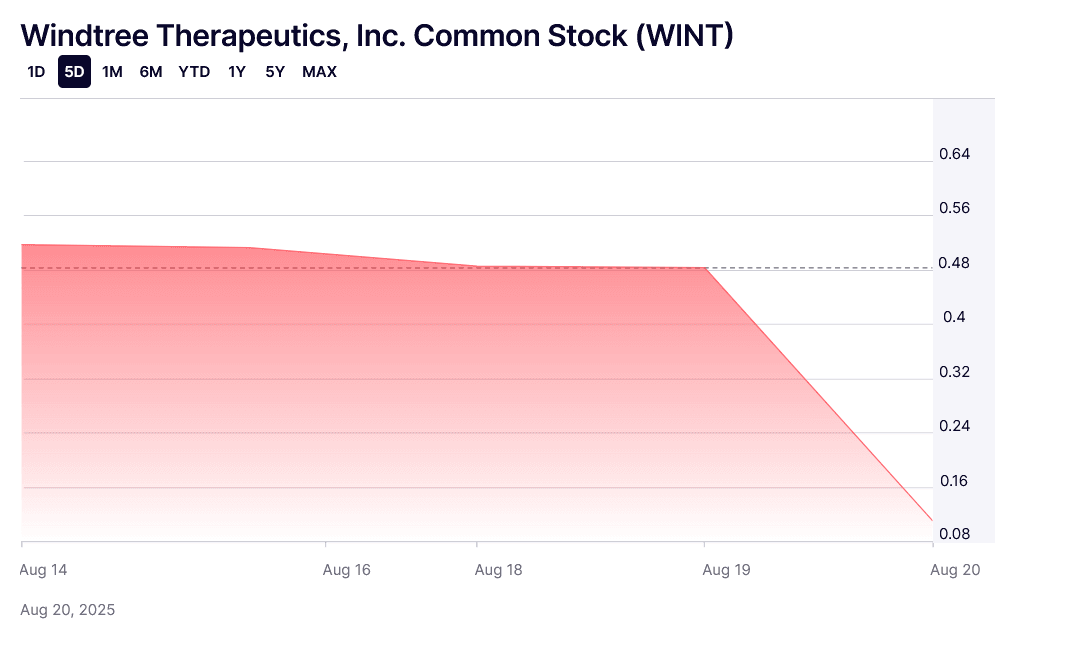Show the MAX time range

pyautogui.click(x=320, y=72)
